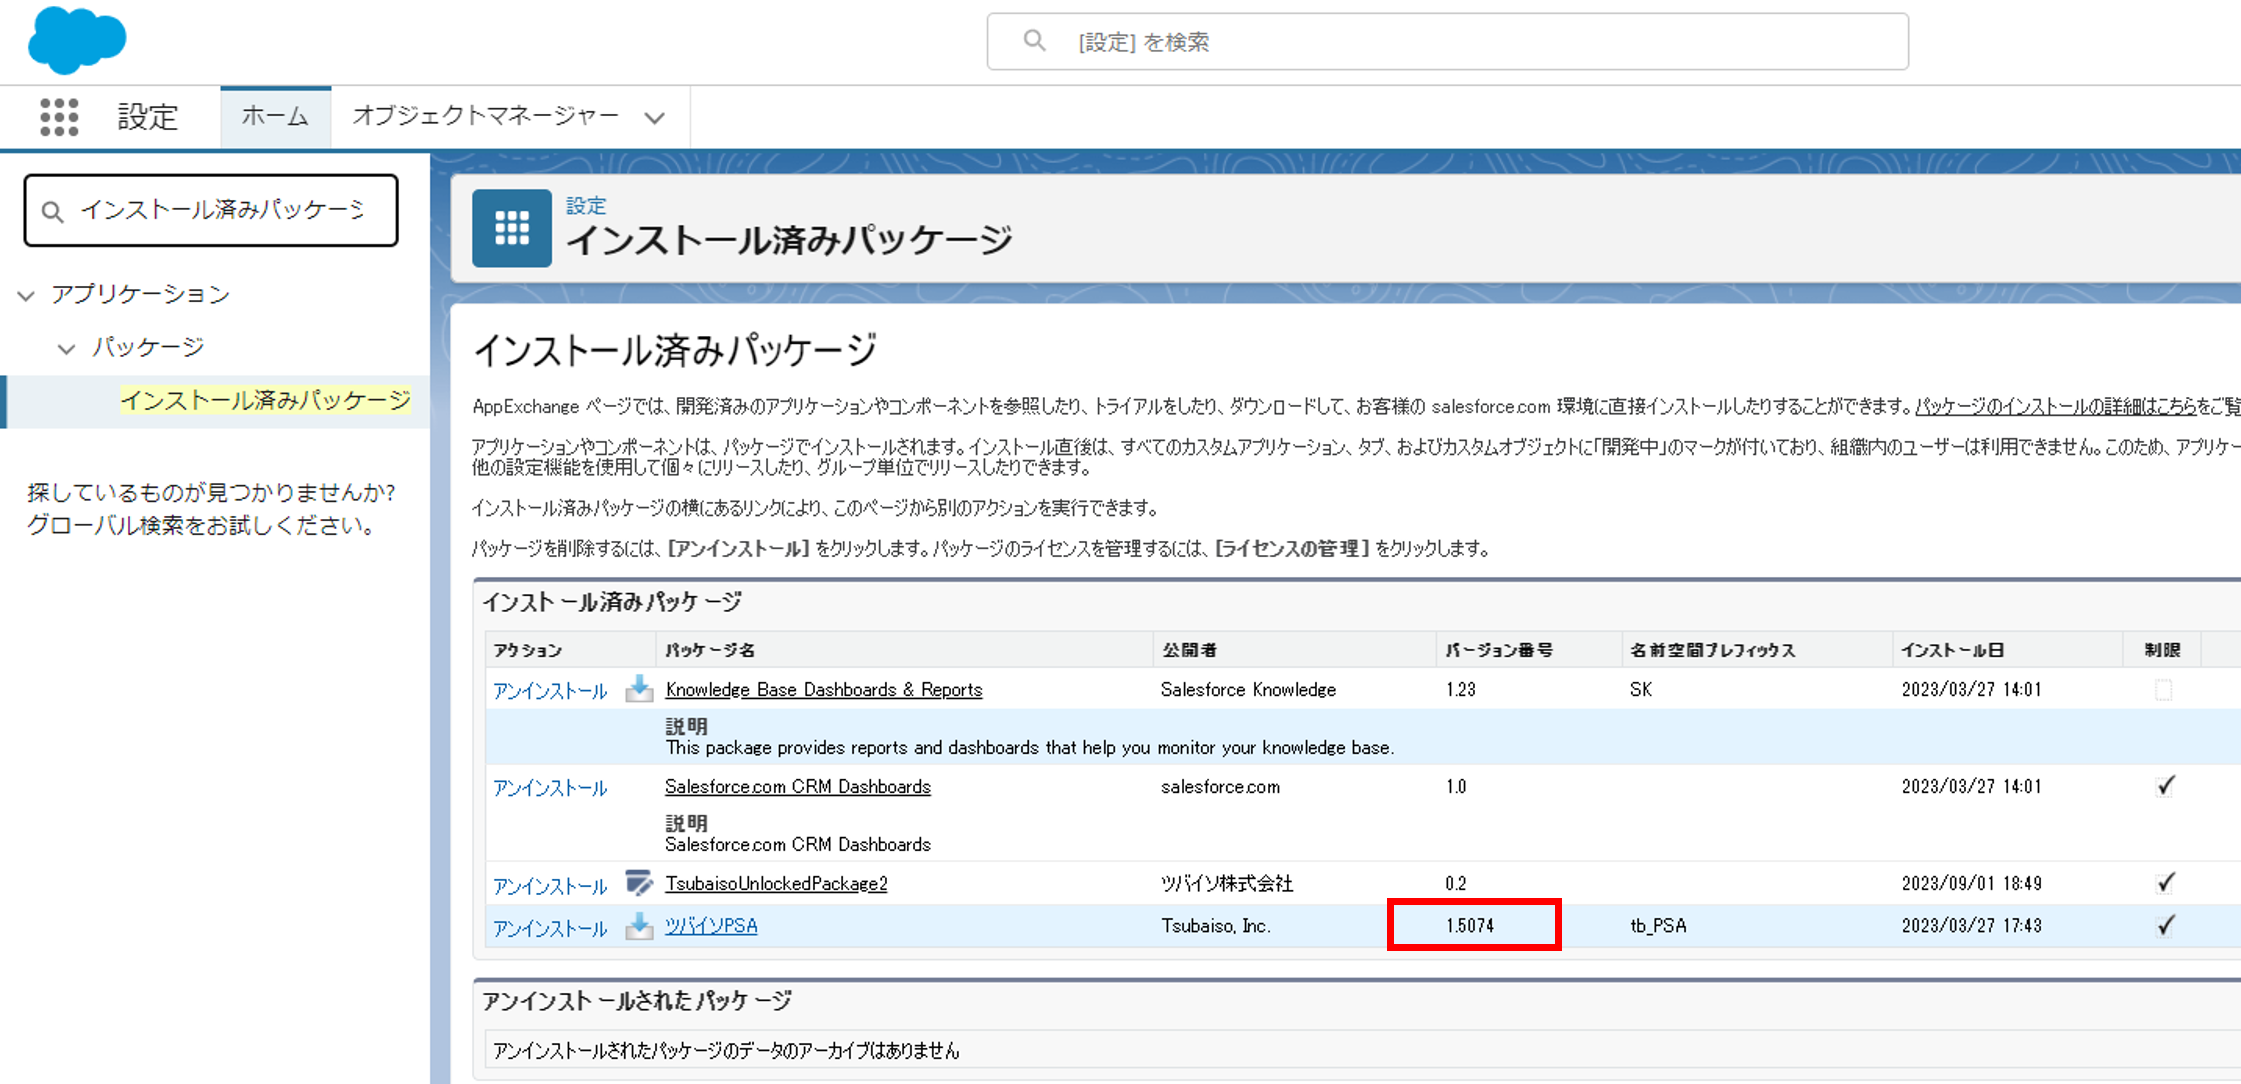Uninstall Knowledge Base Dashboards & Reports

coord(550,691)
